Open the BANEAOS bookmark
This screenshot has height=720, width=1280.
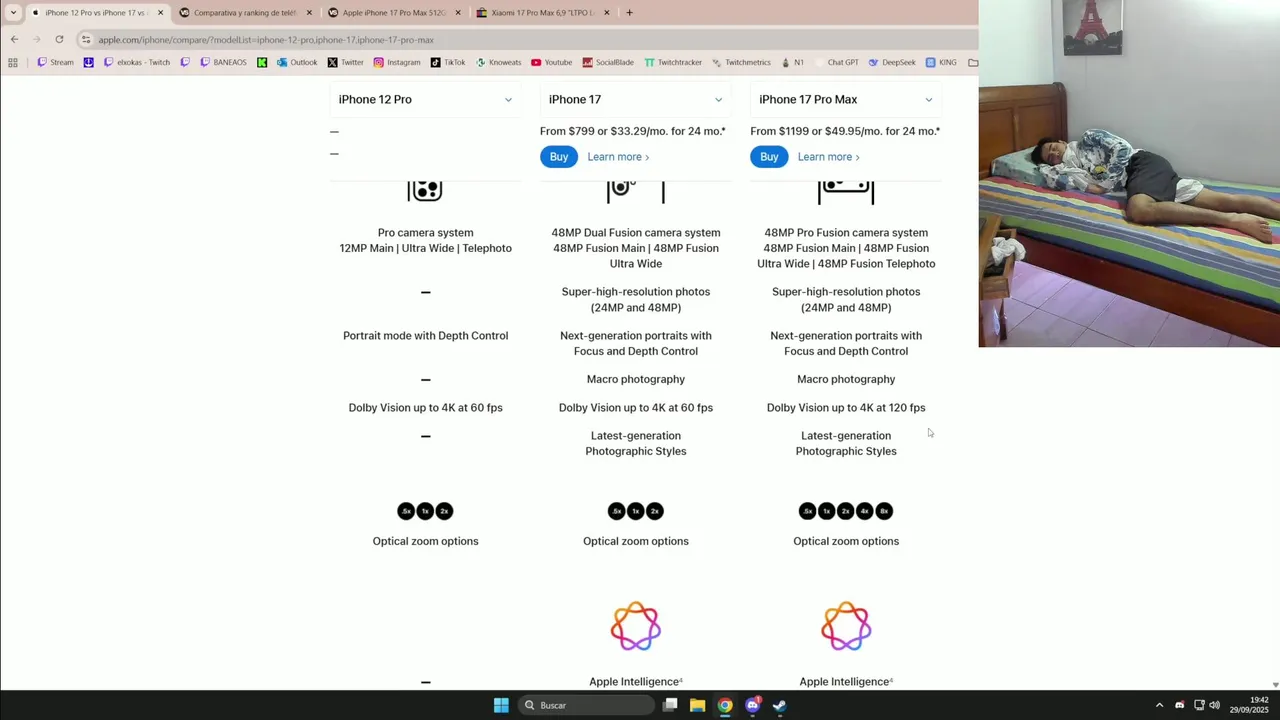pos(223,62)
